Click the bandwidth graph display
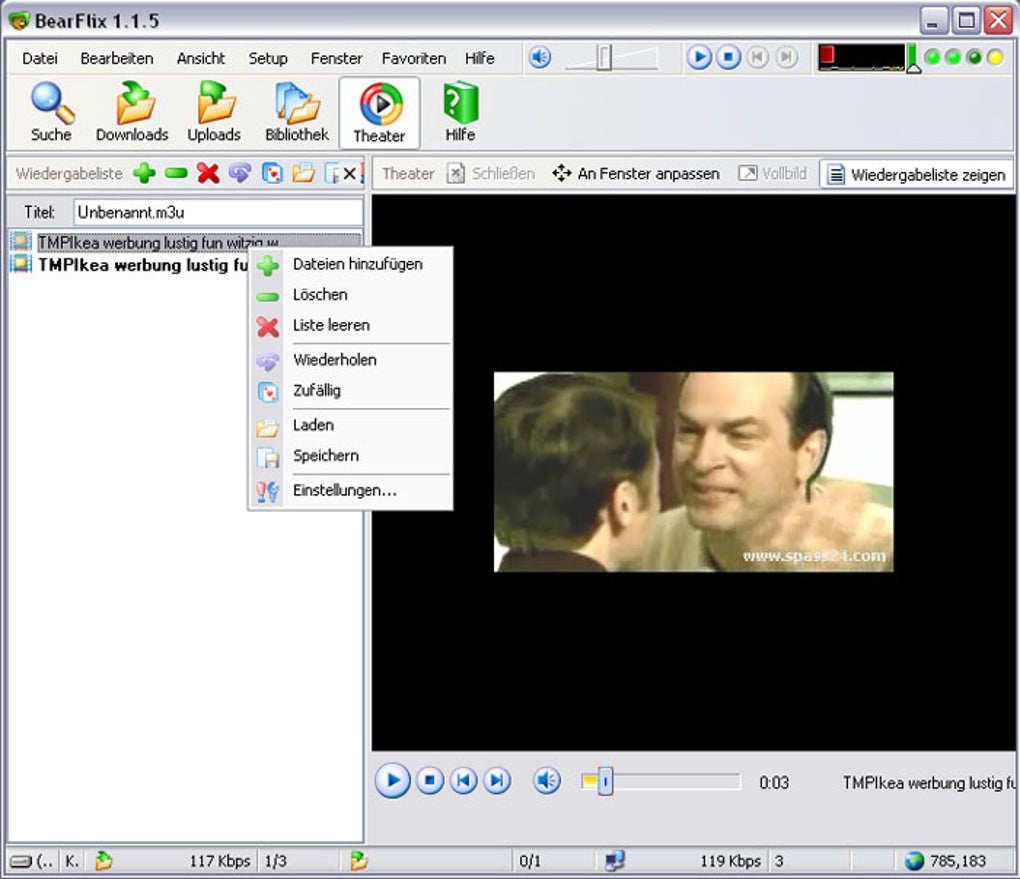The height and width of the screenshot is (879, 1020). click(x=861, y=57)
